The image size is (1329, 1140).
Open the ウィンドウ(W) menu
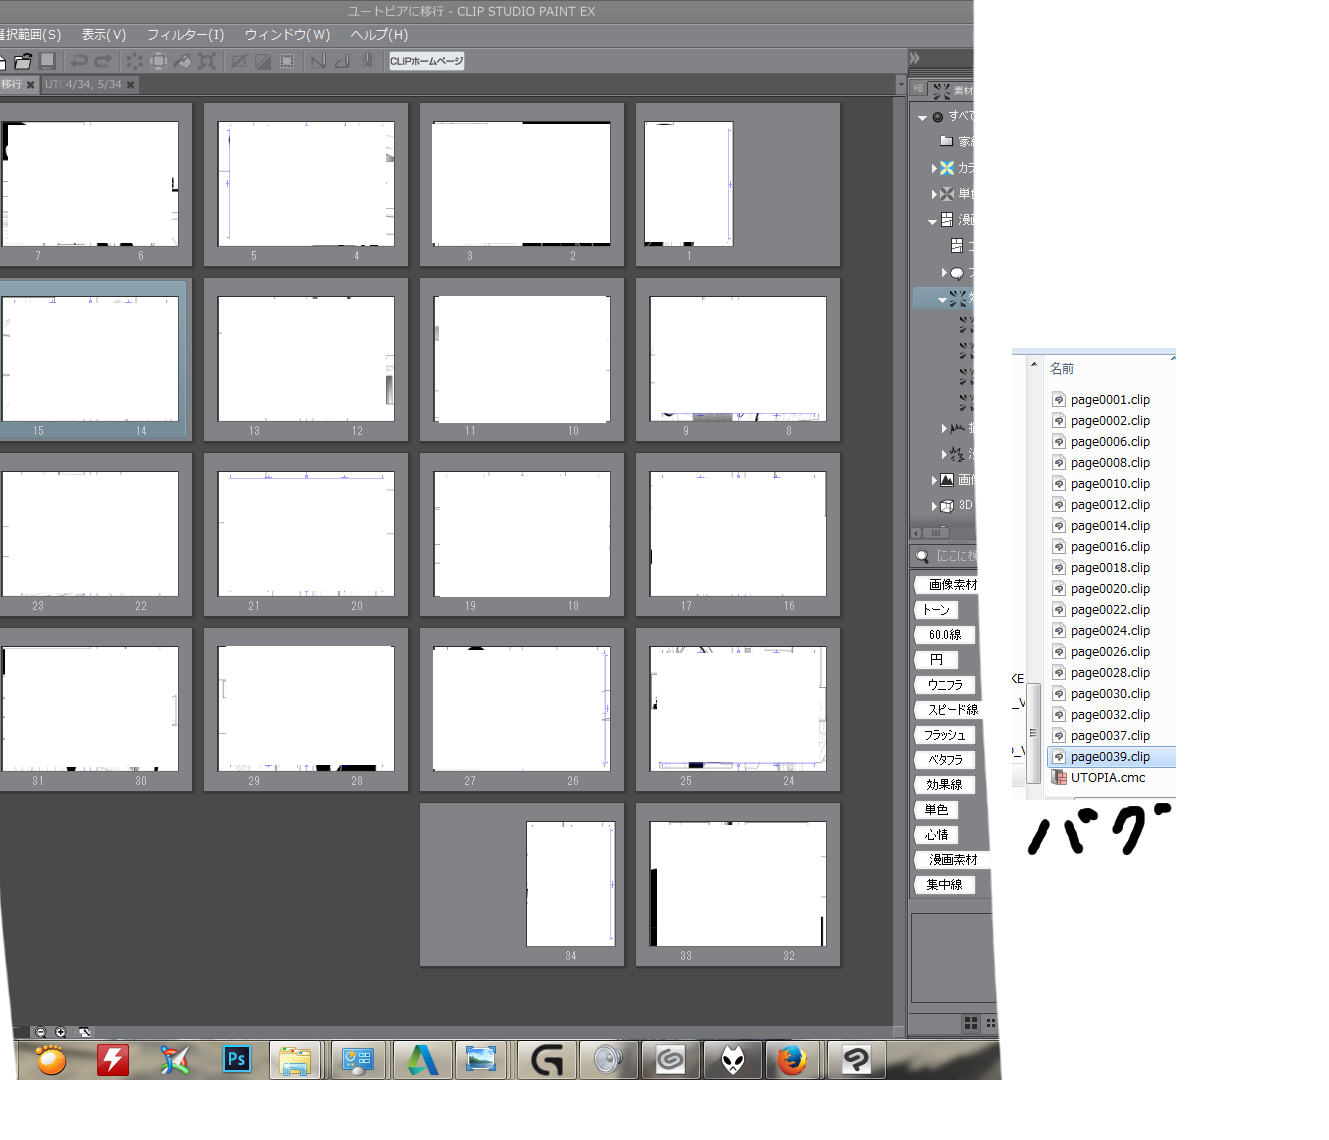pyautogui.click(x=287, y=35)
